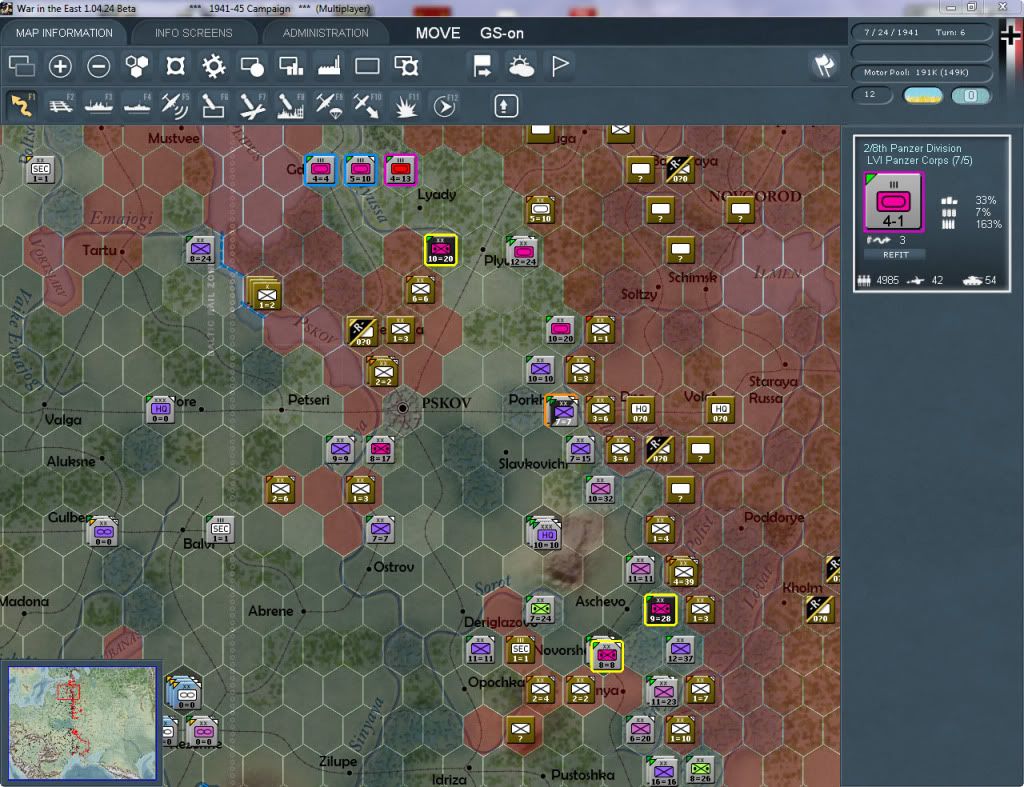Click the rectangle with bar chart icon
The width and height of the screenshot is (1024, 787).
[291, 66]
